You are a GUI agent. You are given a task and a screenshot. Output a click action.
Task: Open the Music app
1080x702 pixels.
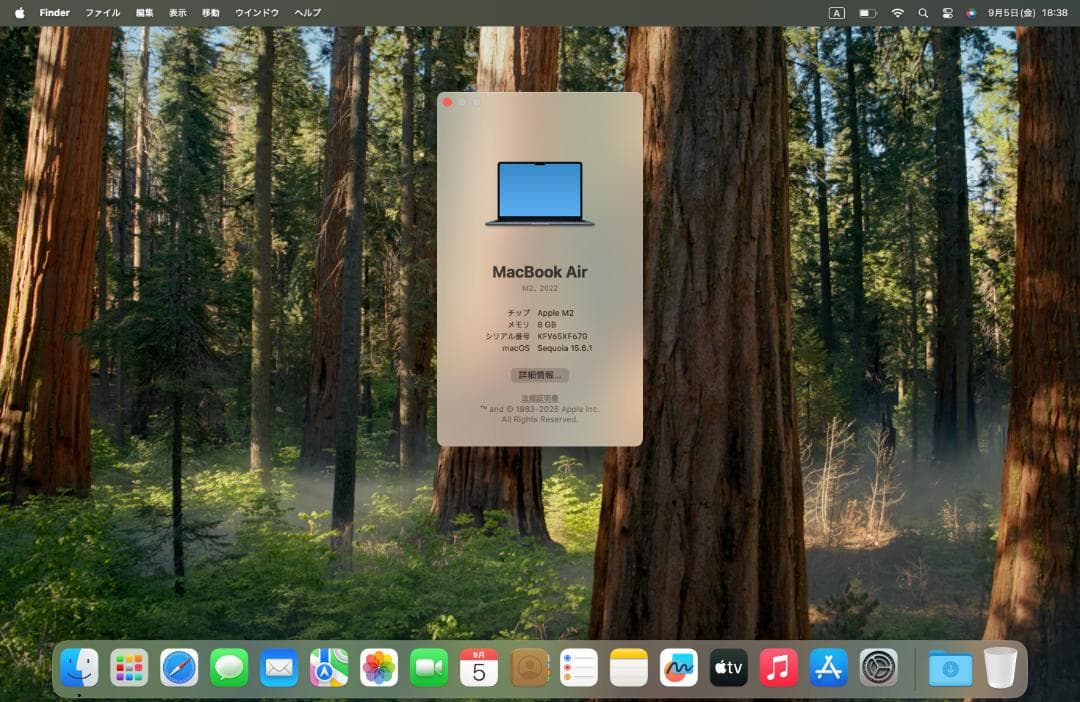[x=779, y=666]
